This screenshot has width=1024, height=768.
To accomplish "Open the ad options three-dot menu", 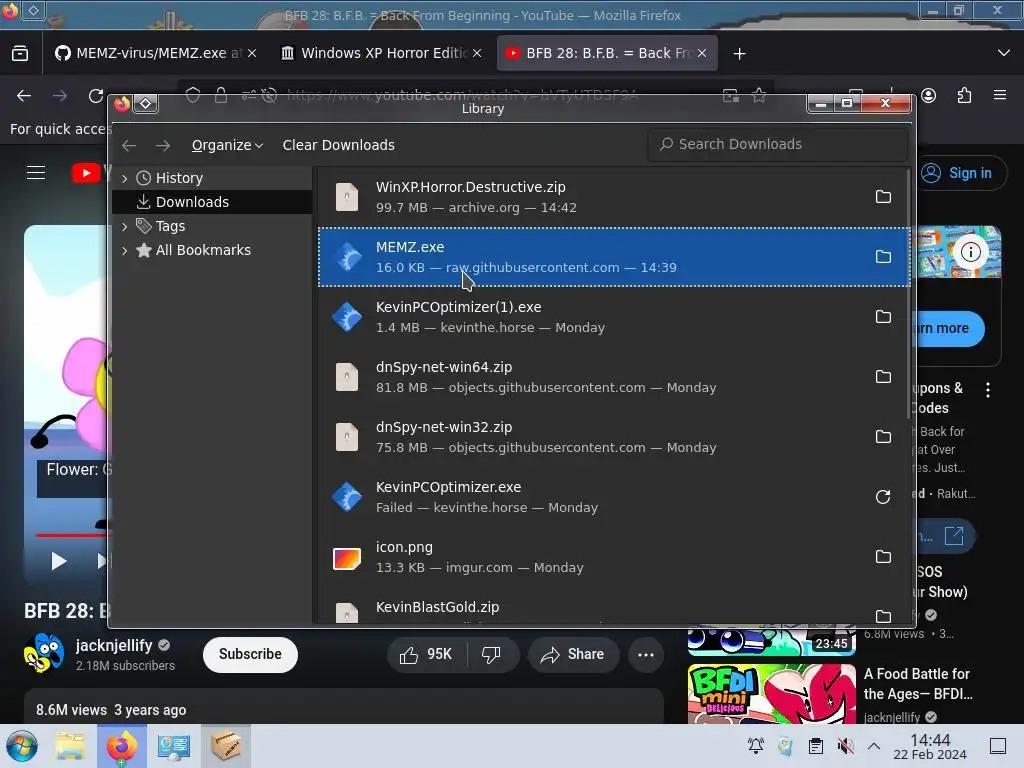I will (987, 390).
